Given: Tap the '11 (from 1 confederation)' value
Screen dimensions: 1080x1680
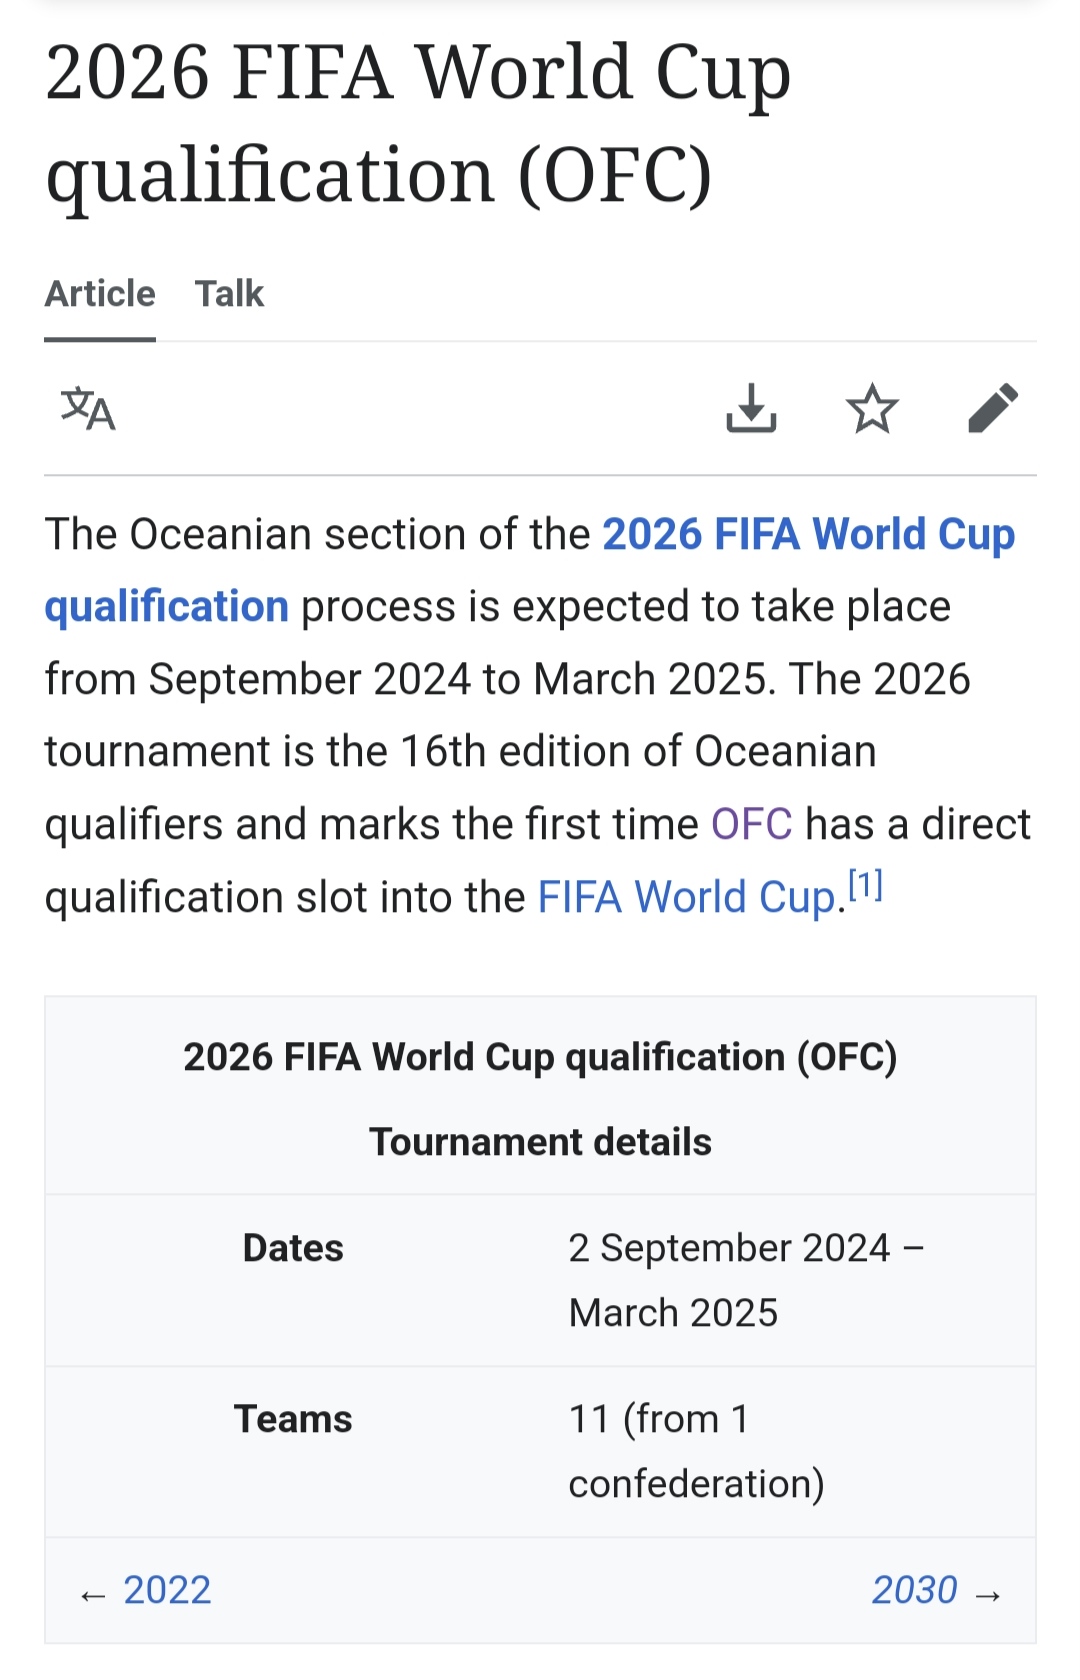Looking at the screenshot, I should point(696,1451).
